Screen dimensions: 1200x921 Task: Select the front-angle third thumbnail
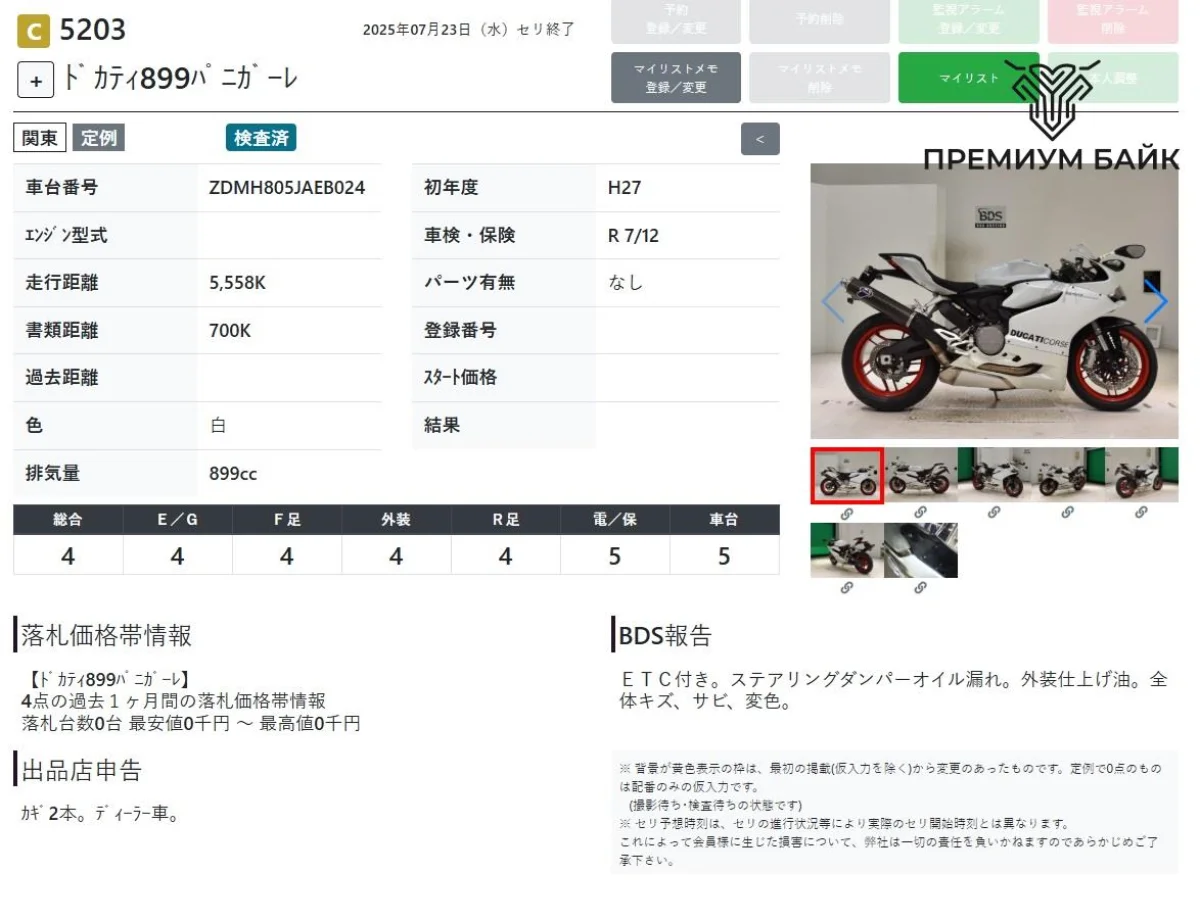(994, 474)
